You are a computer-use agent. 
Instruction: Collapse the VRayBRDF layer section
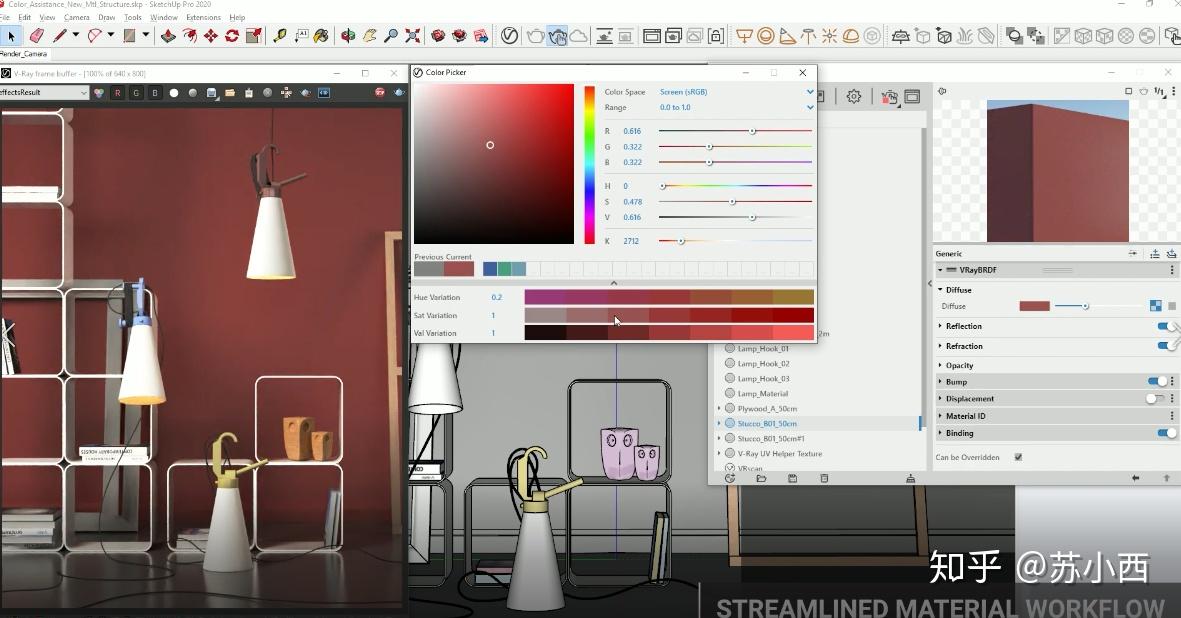[940, 269]
